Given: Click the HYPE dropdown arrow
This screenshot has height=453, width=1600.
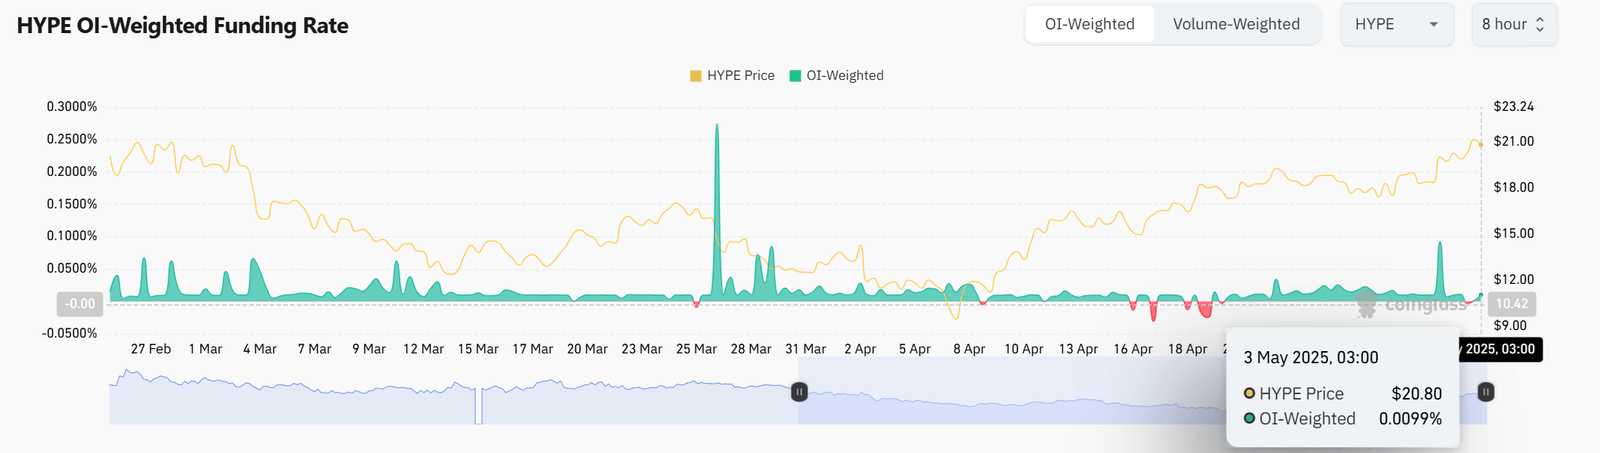Looking at the screenshot, I should [1434, 24].
